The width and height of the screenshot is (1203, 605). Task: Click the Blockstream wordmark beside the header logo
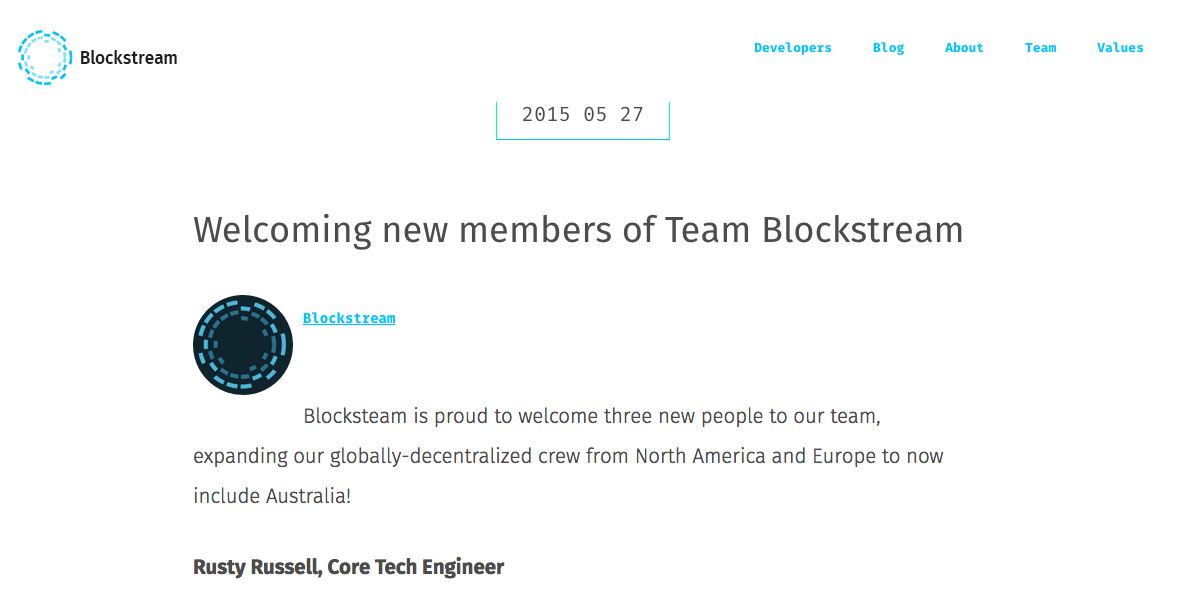pyautogui.click(x=128, y=58)
